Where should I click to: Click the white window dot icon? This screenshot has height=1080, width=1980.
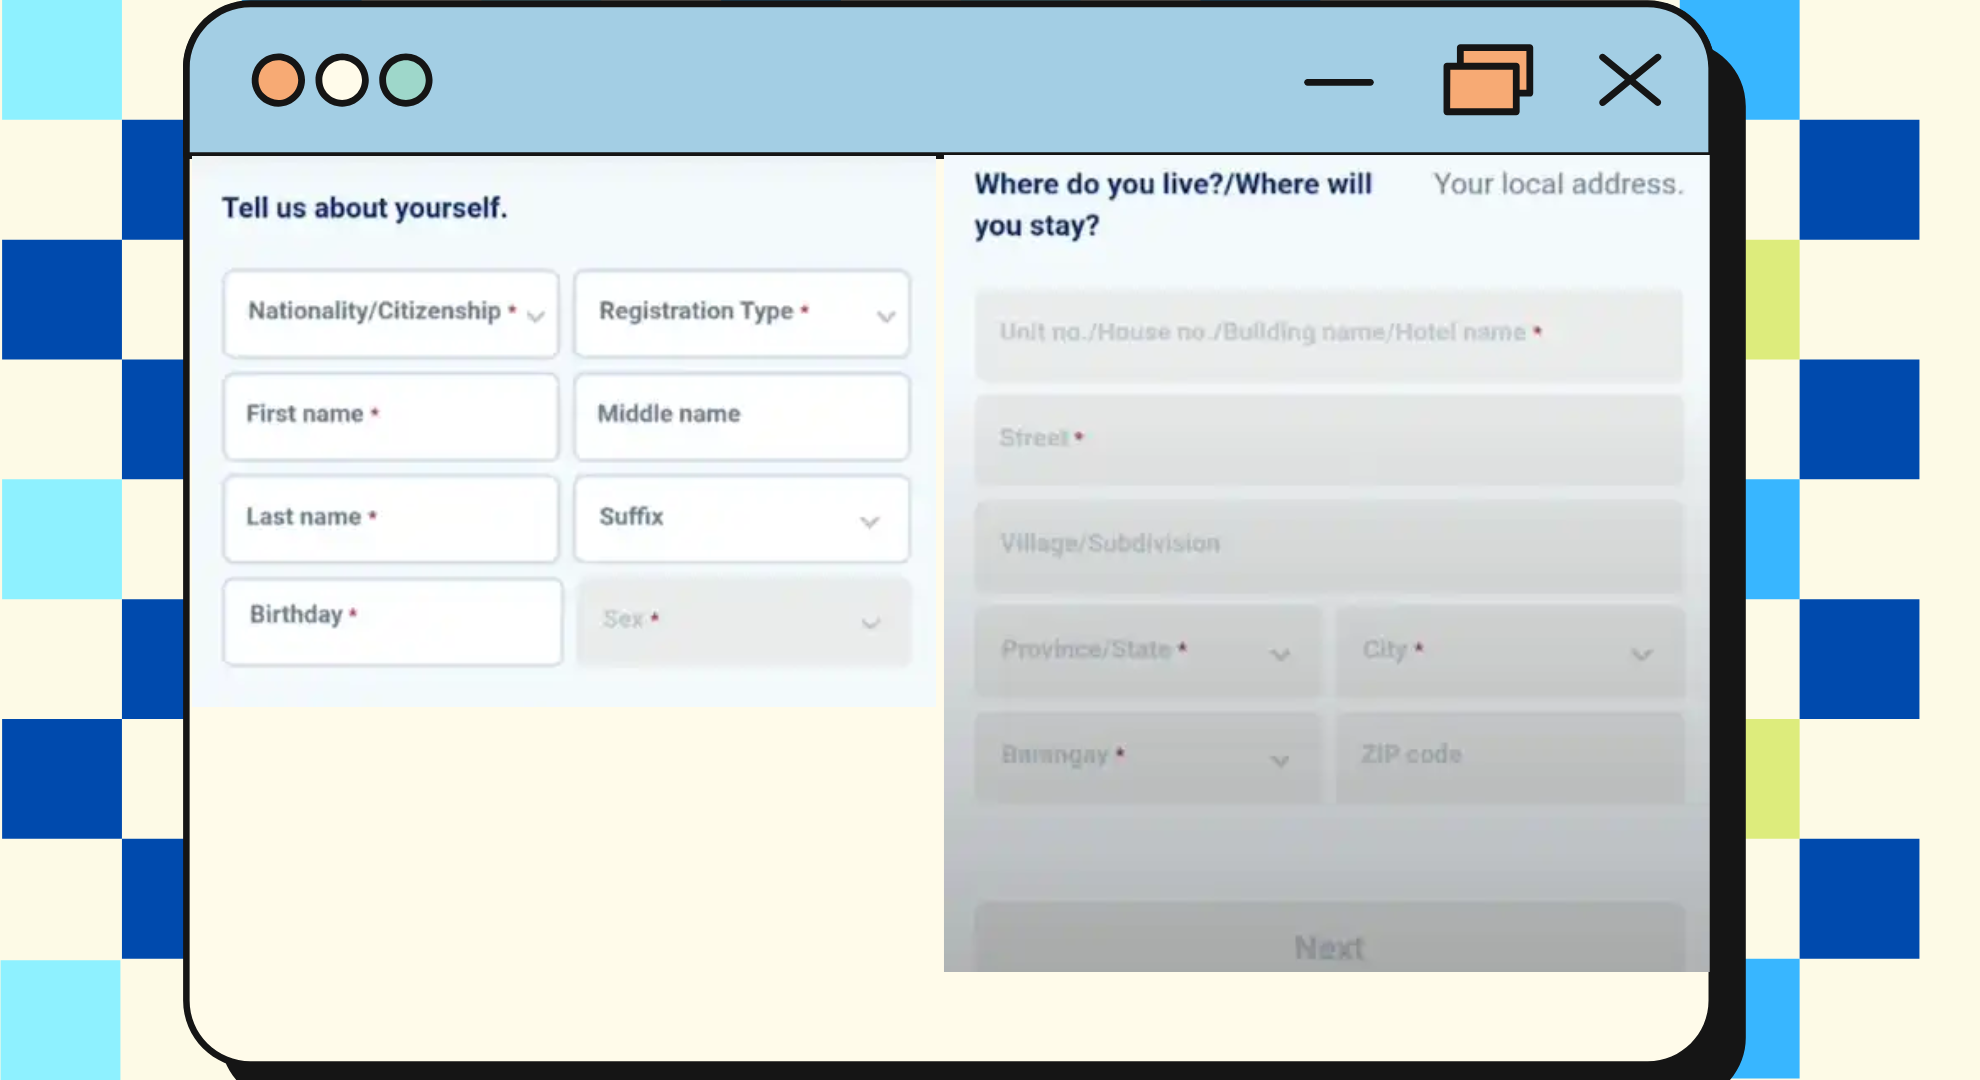[341, 80]
